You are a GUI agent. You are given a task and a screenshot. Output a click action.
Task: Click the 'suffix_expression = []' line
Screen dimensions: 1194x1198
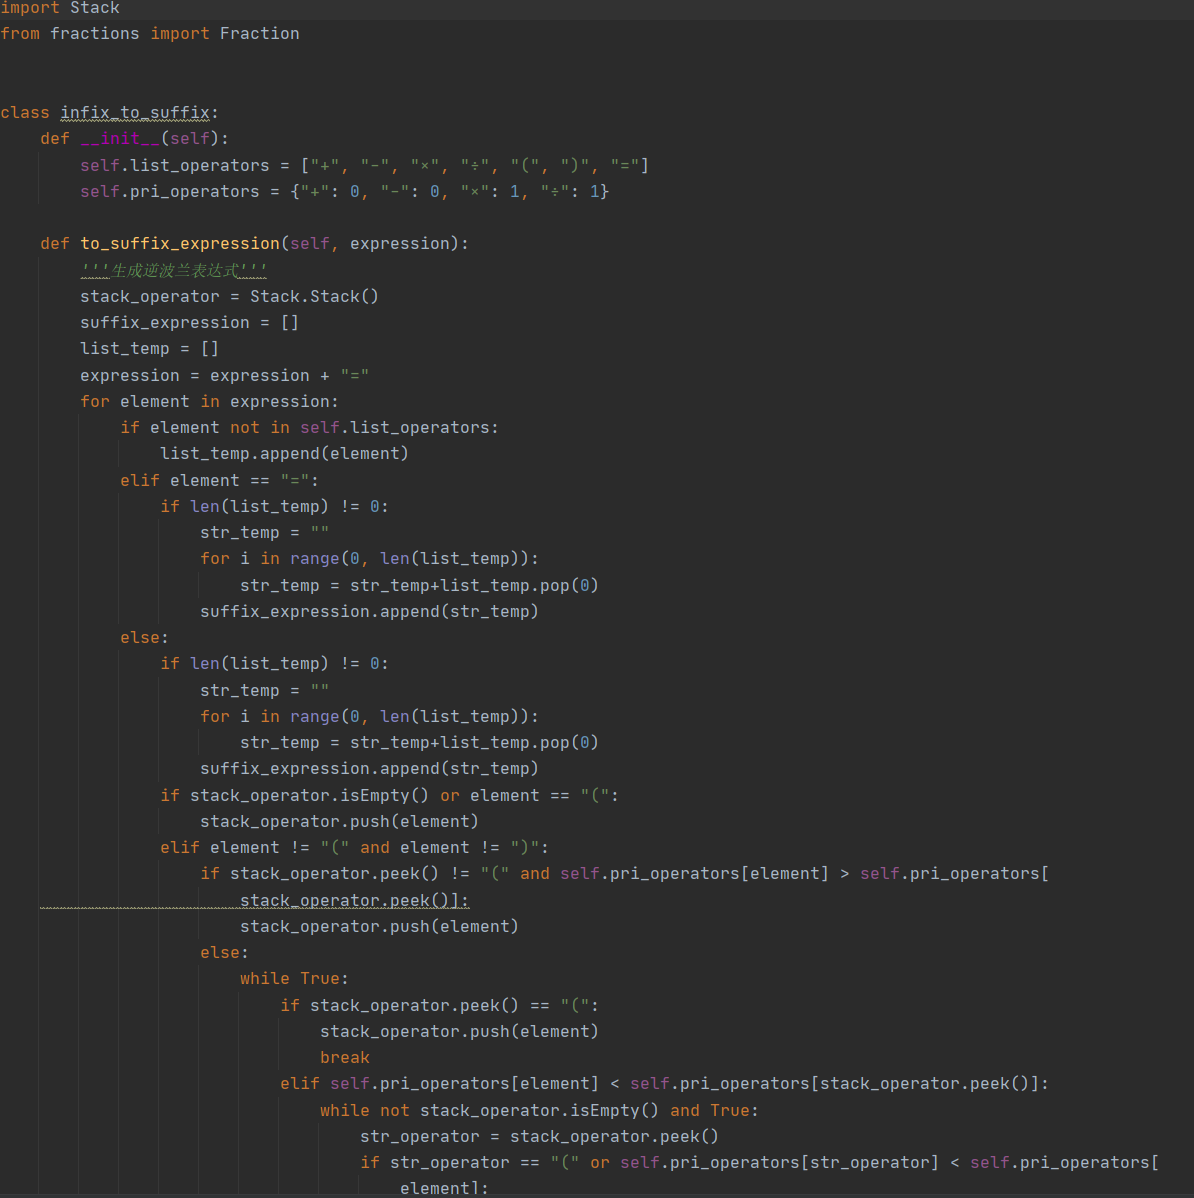(x=189, y=322)
